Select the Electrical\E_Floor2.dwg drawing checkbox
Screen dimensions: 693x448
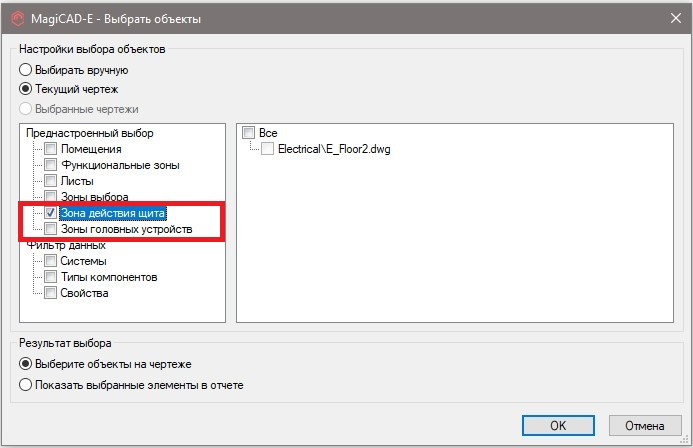point(267,148)
